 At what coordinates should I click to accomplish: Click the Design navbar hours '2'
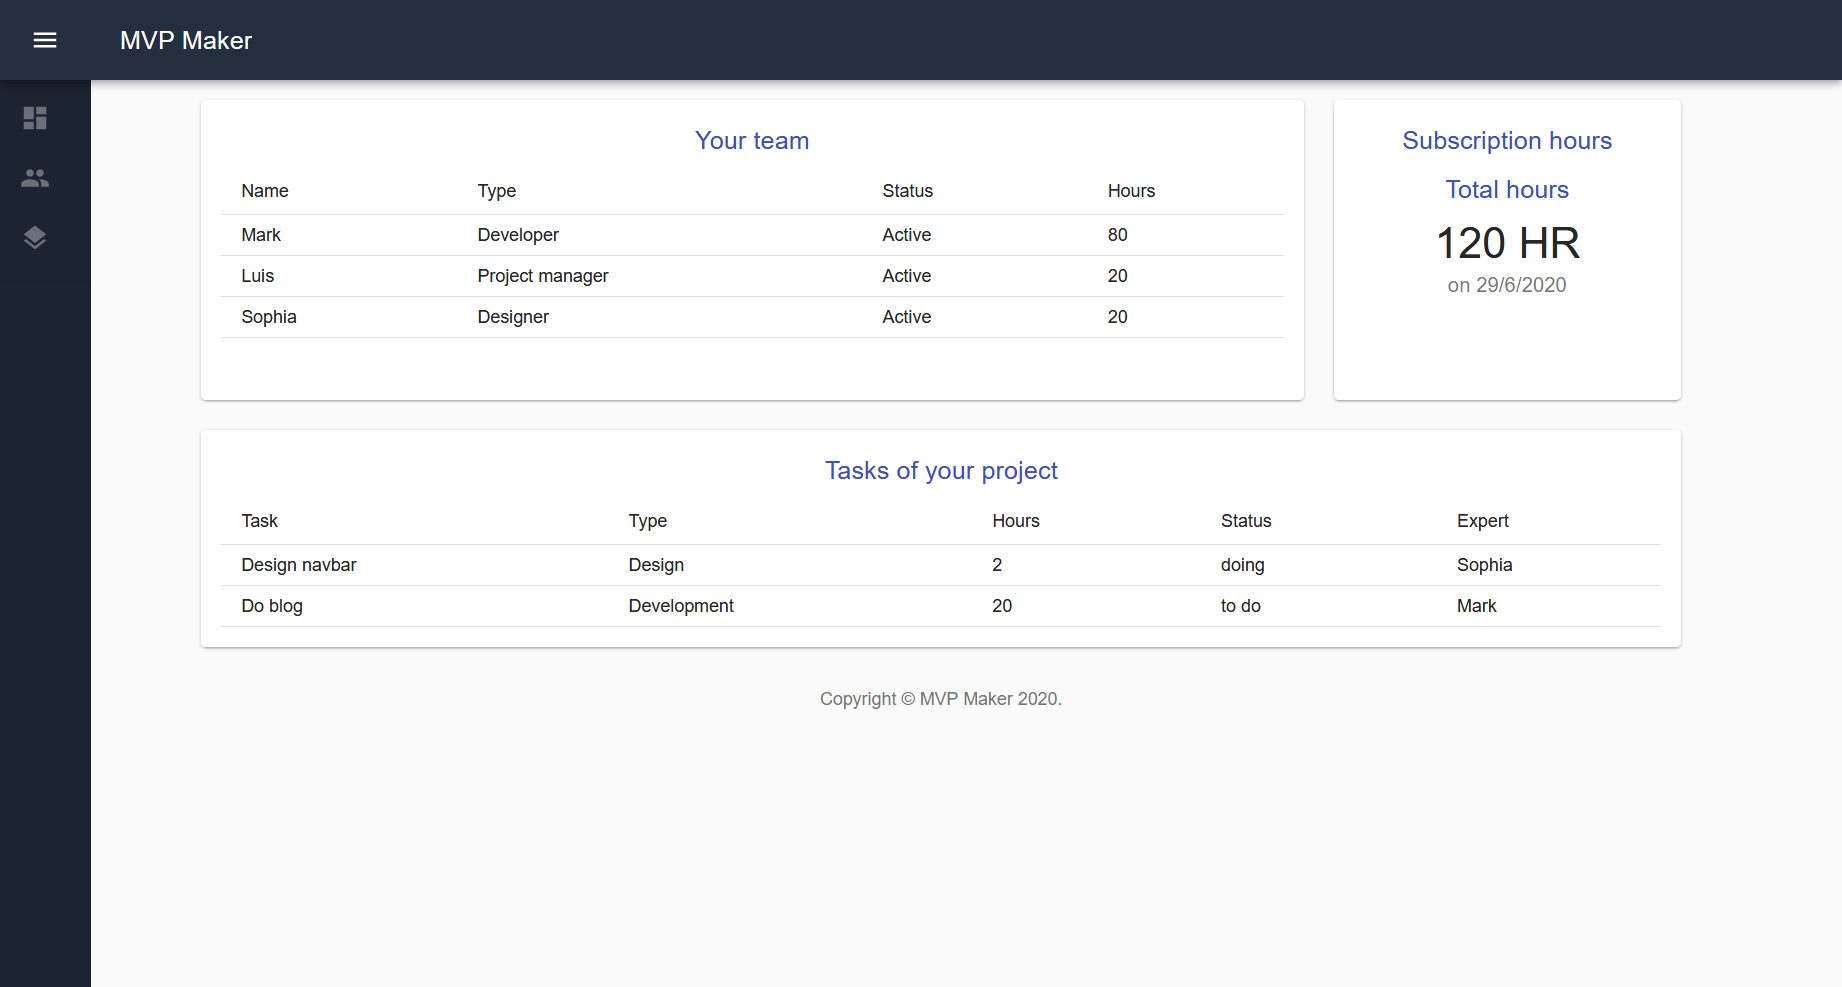[997, 565]
